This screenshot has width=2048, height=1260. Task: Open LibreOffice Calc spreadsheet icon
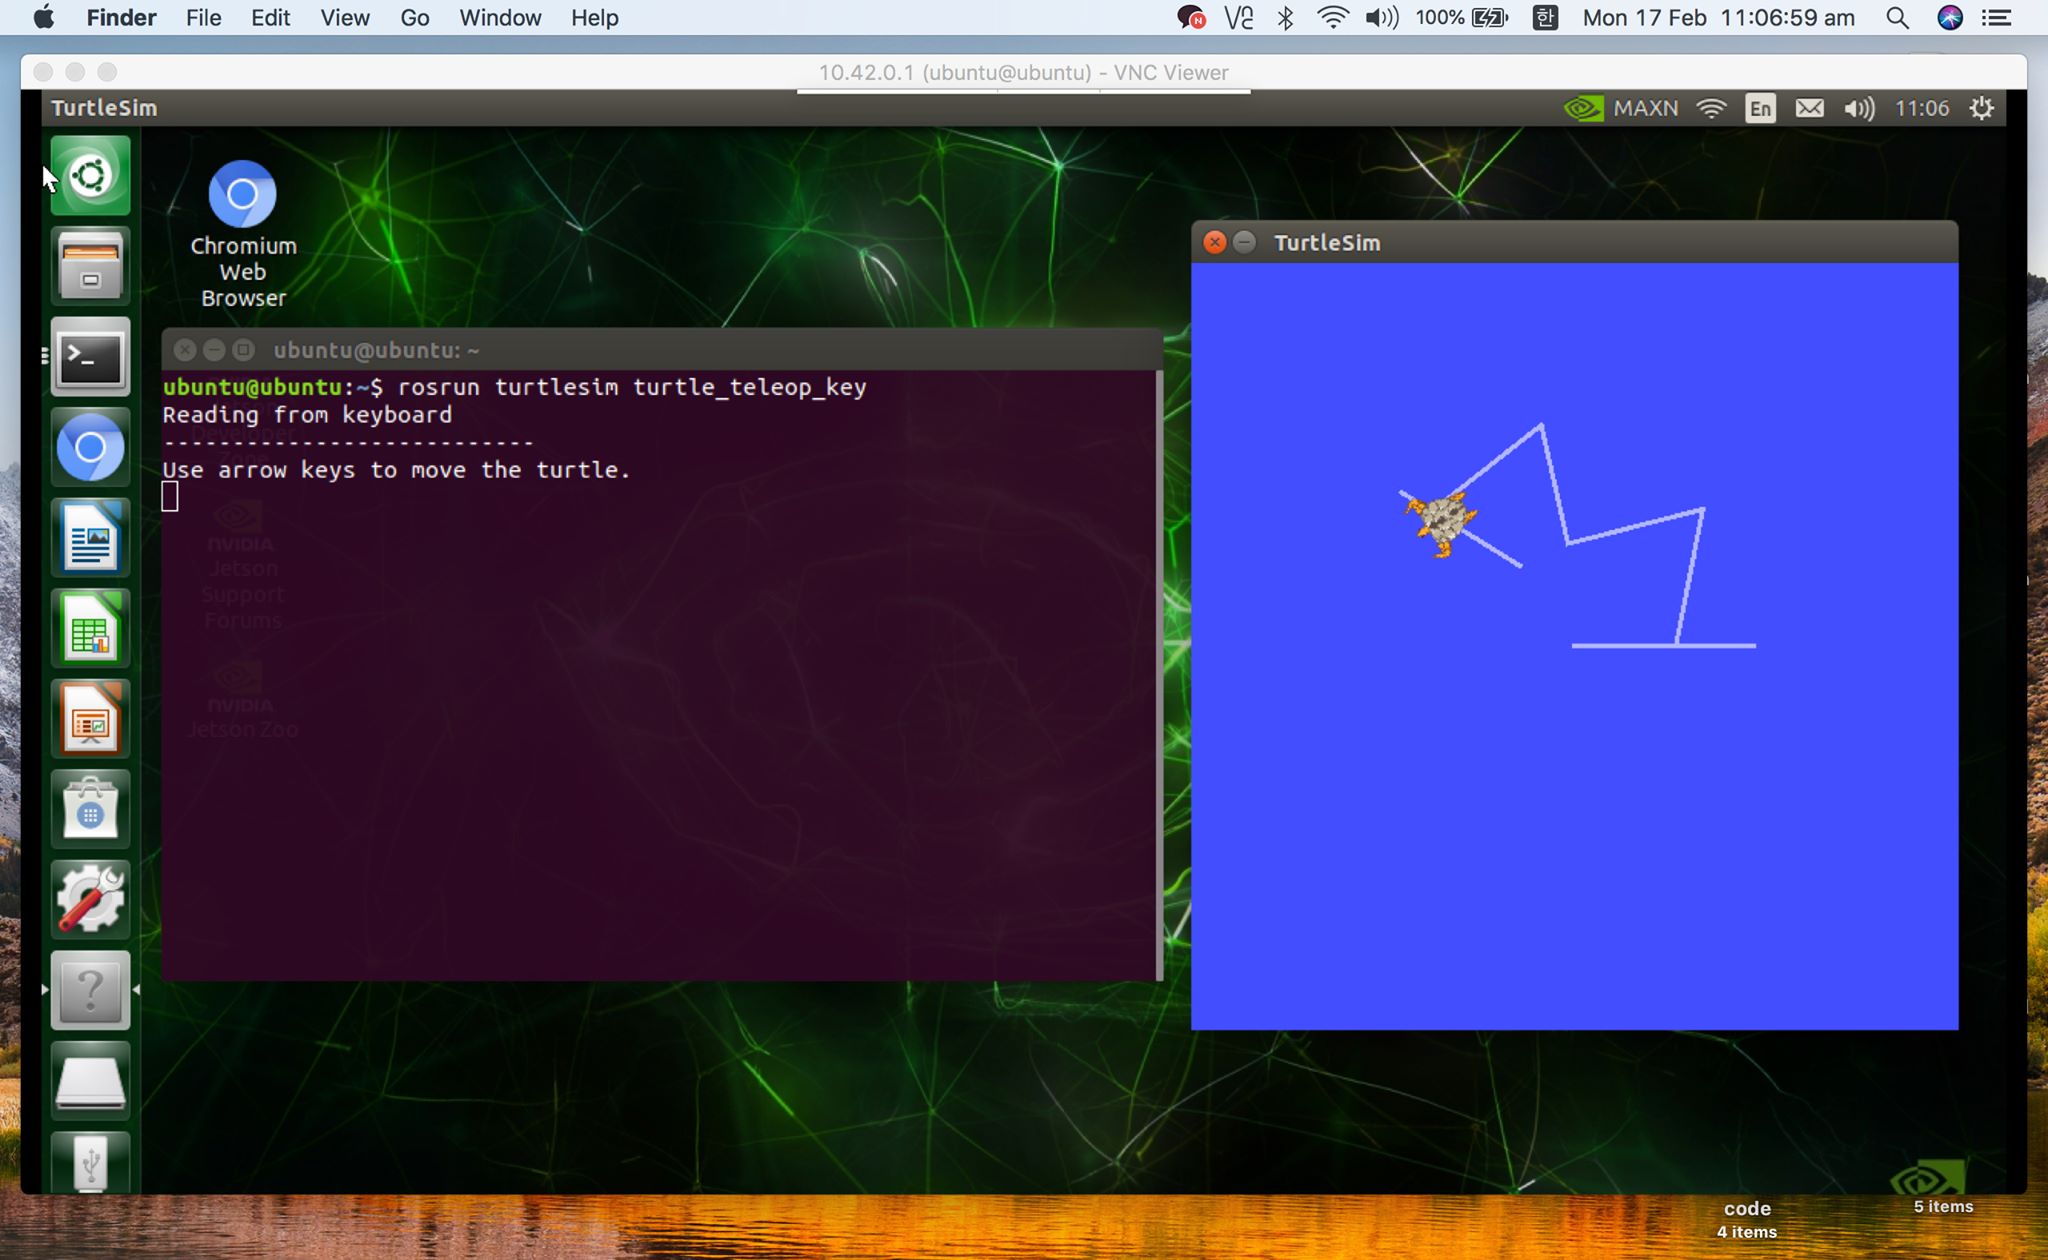tap(90, 628)
